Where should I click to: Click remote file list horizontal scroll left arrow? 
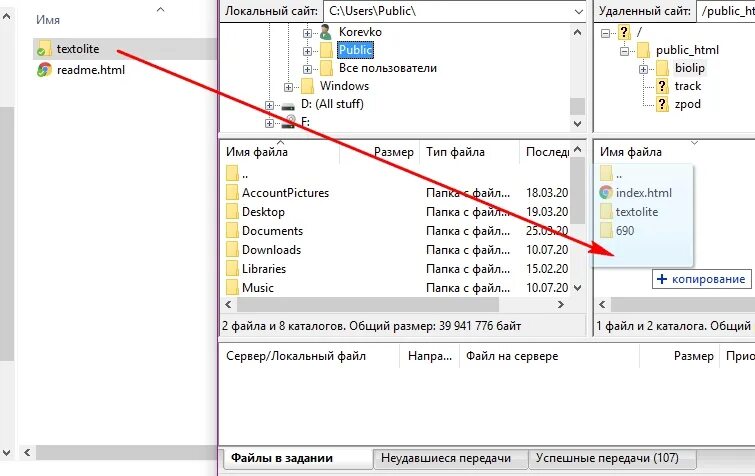[602, 305]
